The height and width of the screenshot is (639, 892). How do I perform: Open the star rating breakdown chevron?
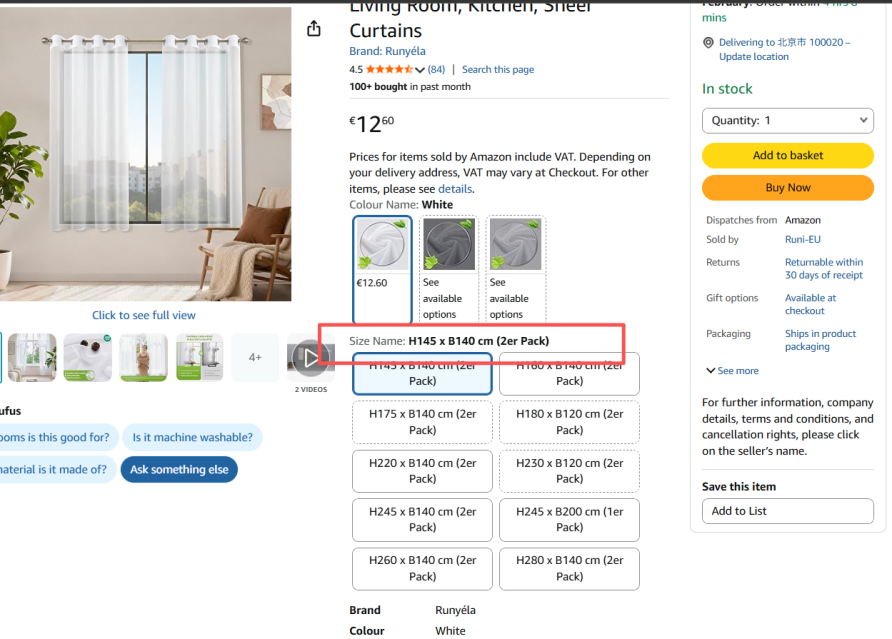click(420, 70)
